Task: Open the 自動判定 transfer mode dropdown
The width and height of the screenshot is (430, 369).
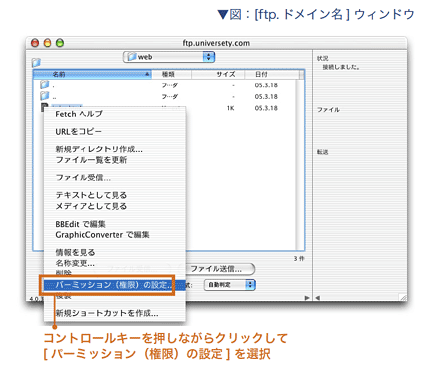Action: 230,285
